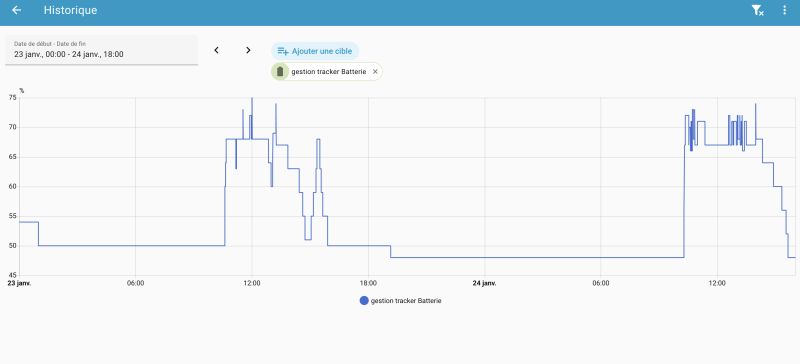Go to next date range
The width and height of the screenshot is (800, 364).
[248, 50]
